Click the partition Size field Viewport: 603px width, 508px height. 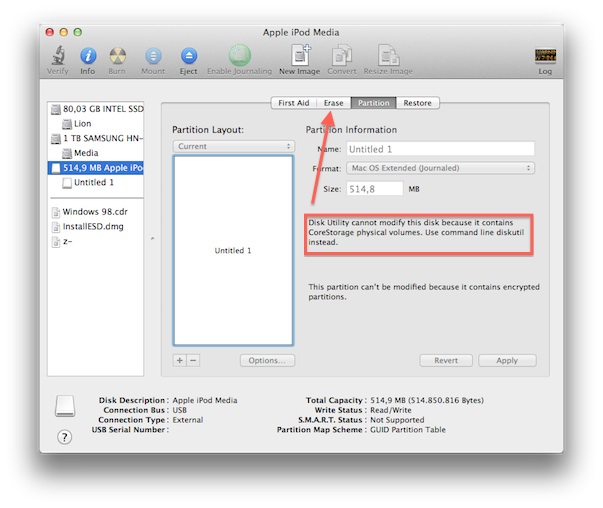(375, 189)
